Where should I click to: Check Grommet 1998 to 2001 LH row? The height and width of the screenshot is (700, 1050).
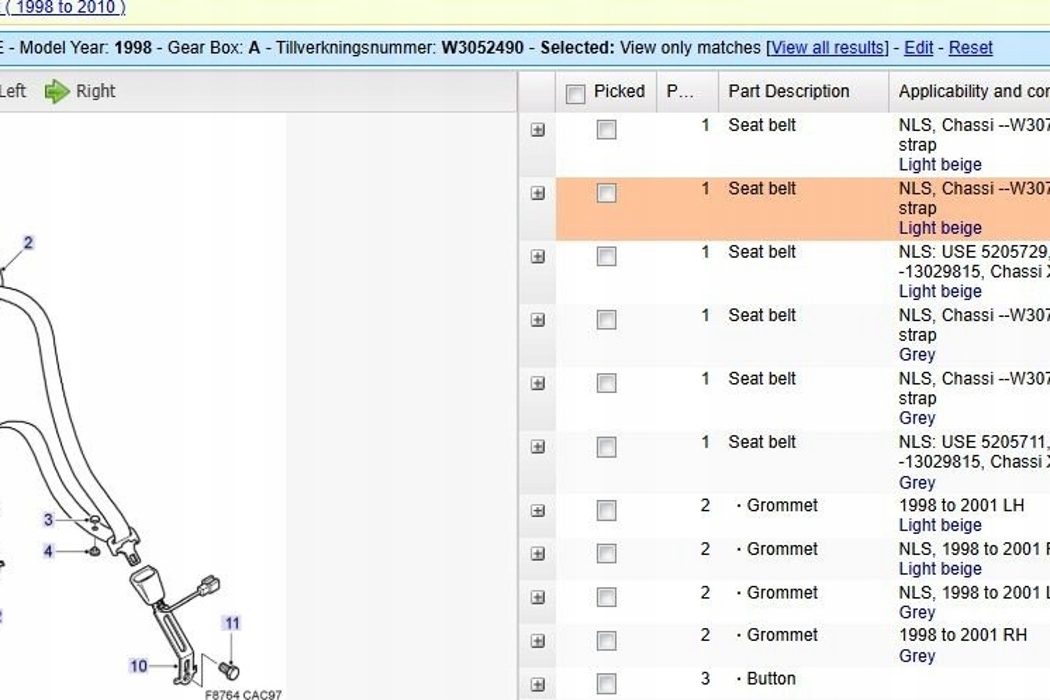pos(607,511)
